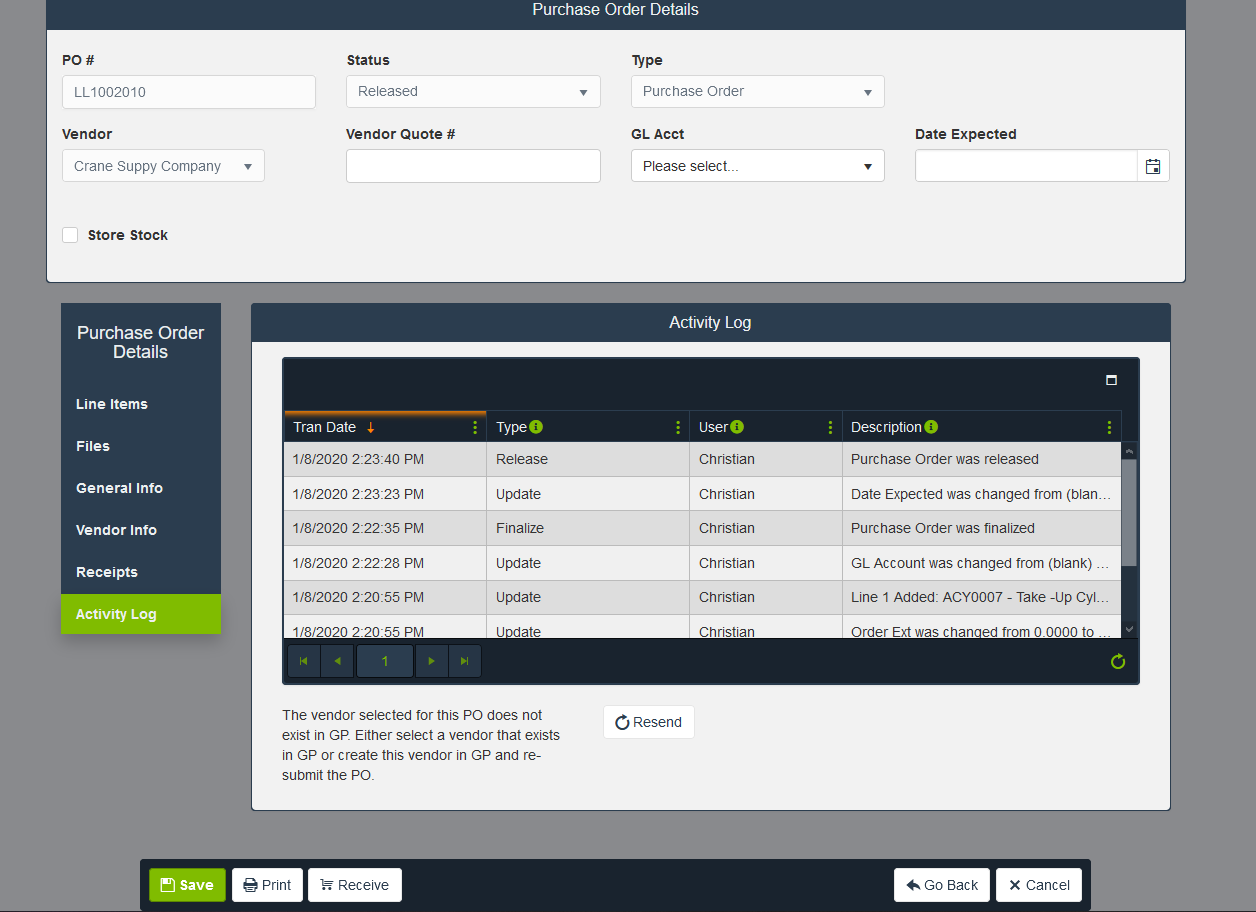1256x912 pixels.
Task: Open the Description column options menu
Action: click(x=1109, y=427)
